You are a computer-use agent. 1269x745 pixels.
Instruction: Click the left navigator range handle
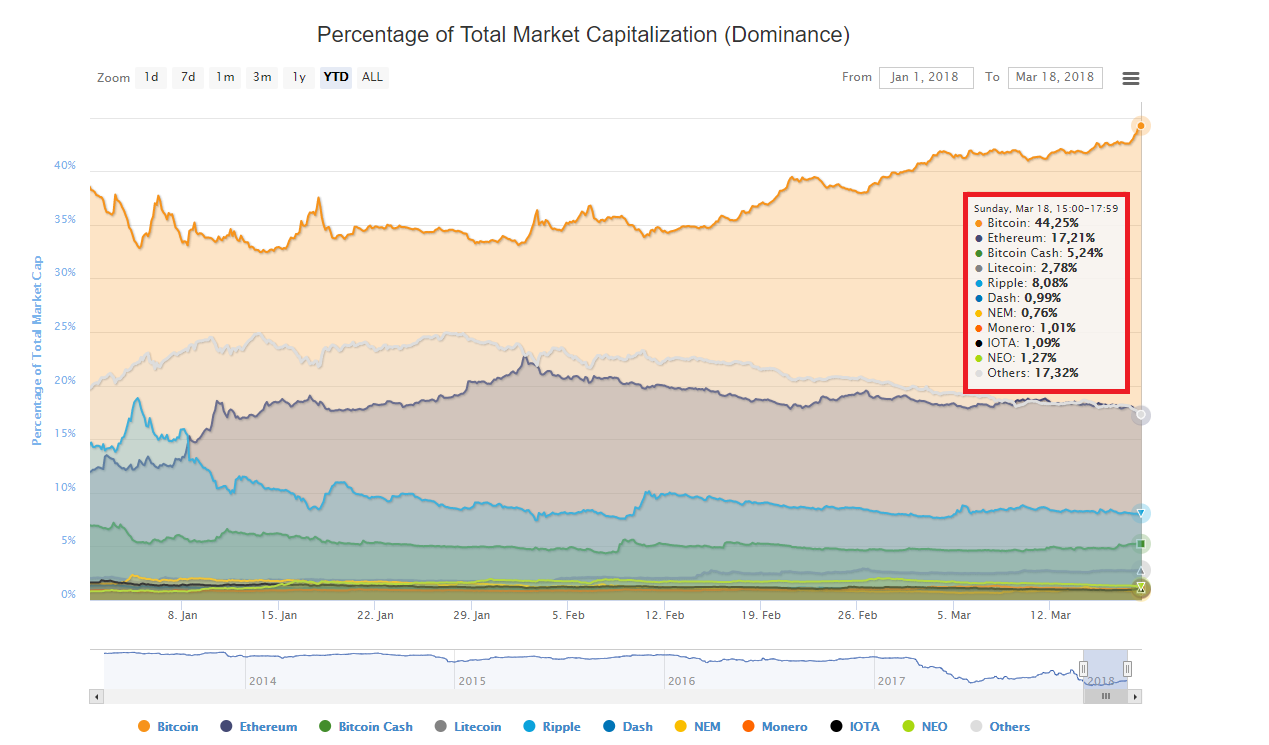(1083, 669)
